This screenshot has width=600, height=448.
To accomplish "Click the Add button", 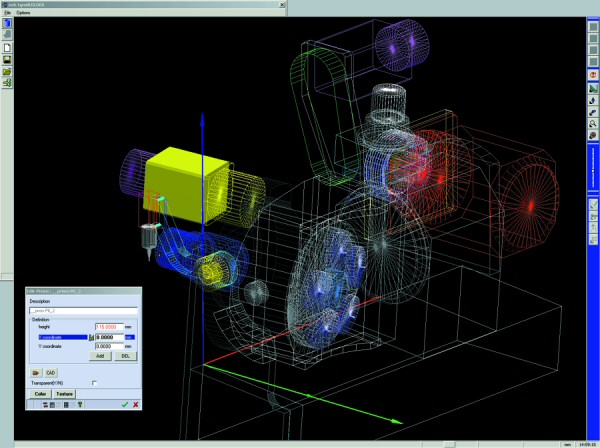I will [100, 356].
